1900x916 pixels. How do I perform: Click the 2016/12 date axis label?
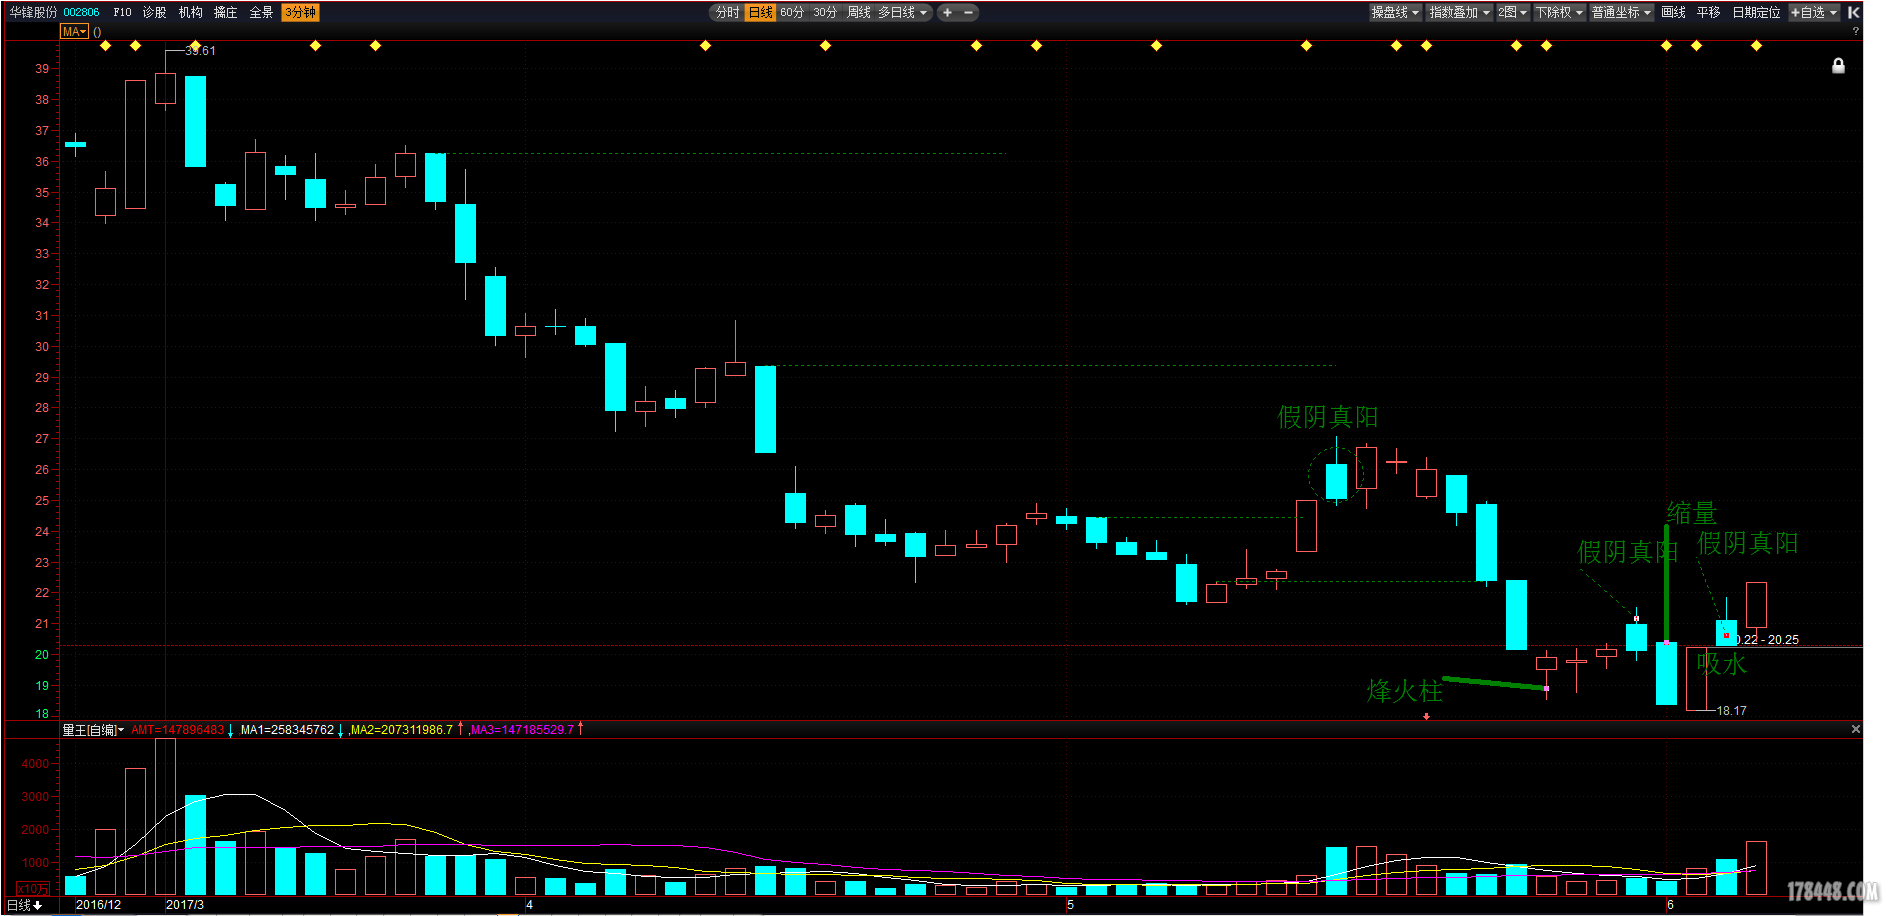point(98,905)
